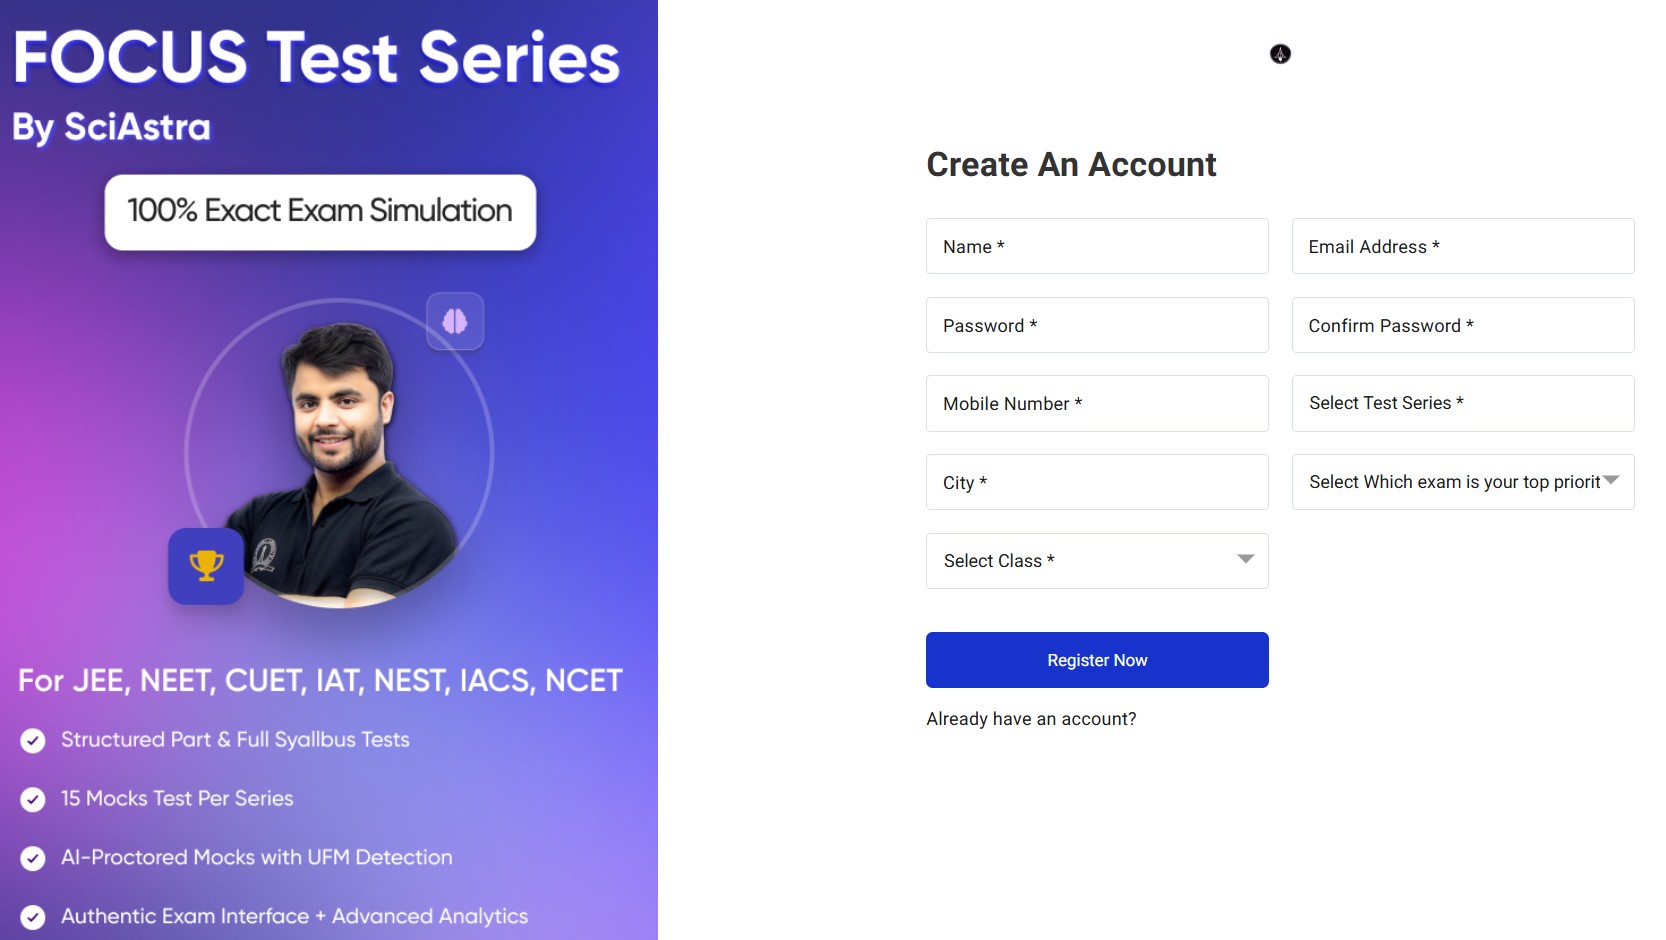
Task: Click the Register Now button
Action: [1096, 659]
